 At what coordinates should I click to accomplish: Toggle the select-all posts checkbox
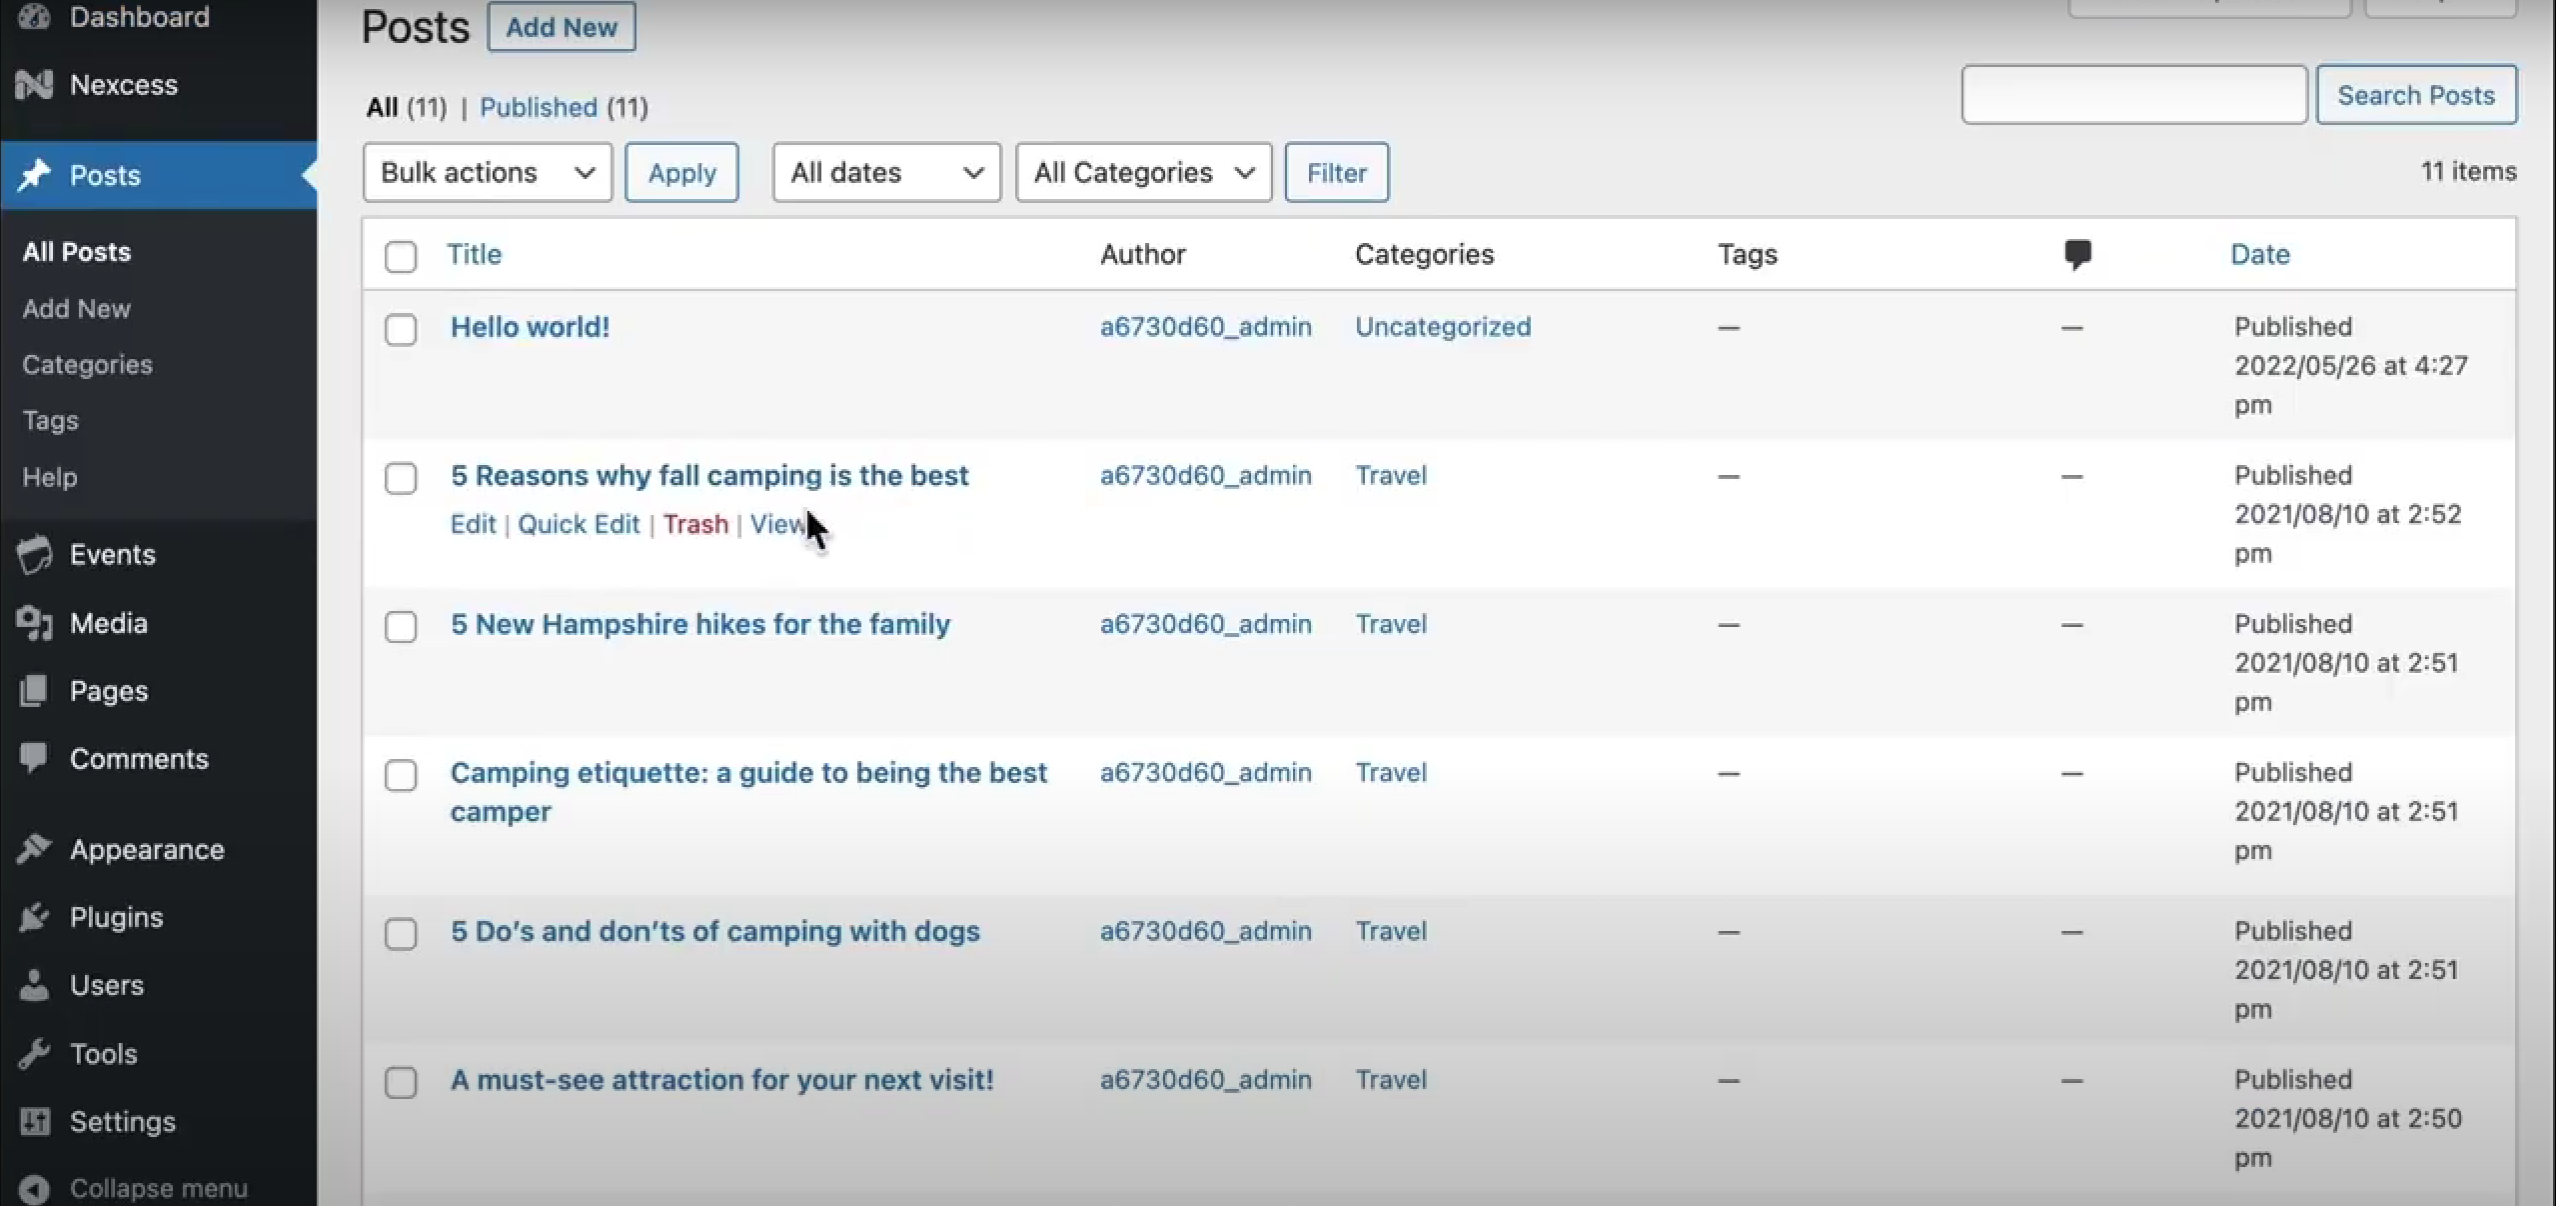(x=401, y=256)
